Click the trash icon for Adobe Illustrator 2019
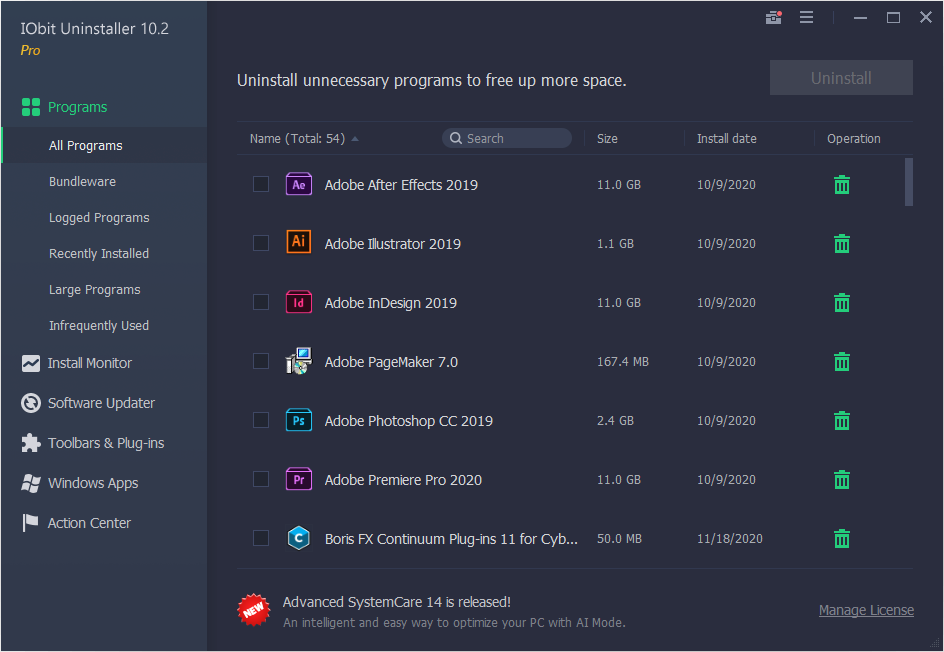Screen dimensions: 944x652 click(x=842, y=244)
